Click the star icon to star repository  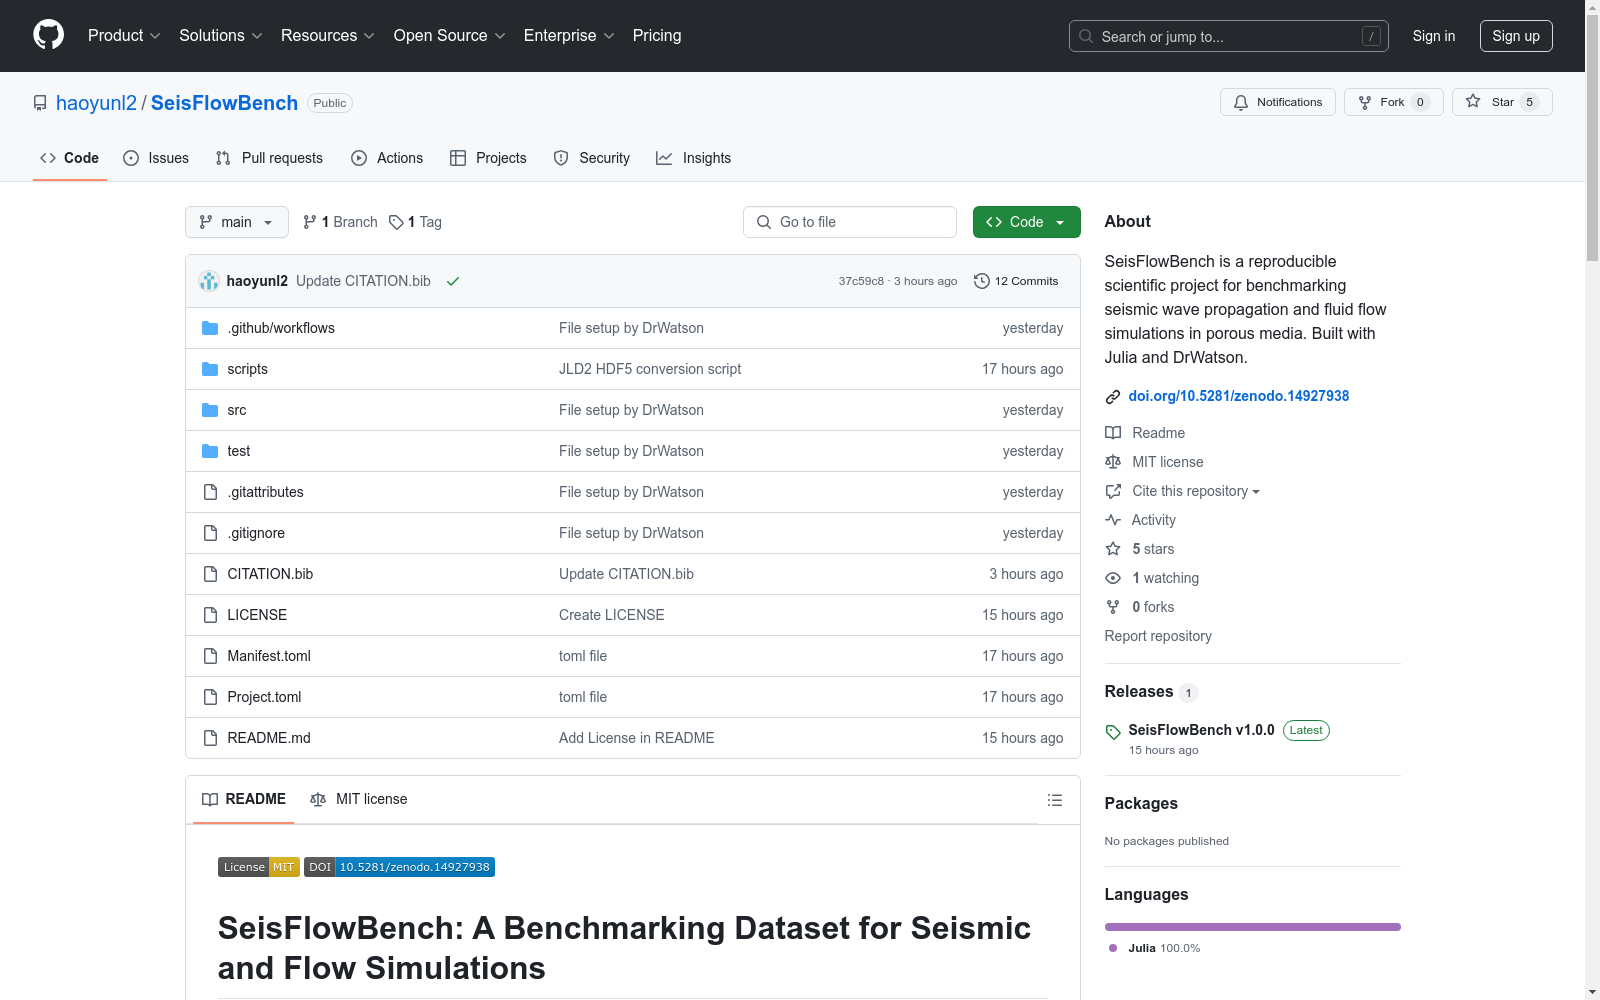click(1473, 101)
